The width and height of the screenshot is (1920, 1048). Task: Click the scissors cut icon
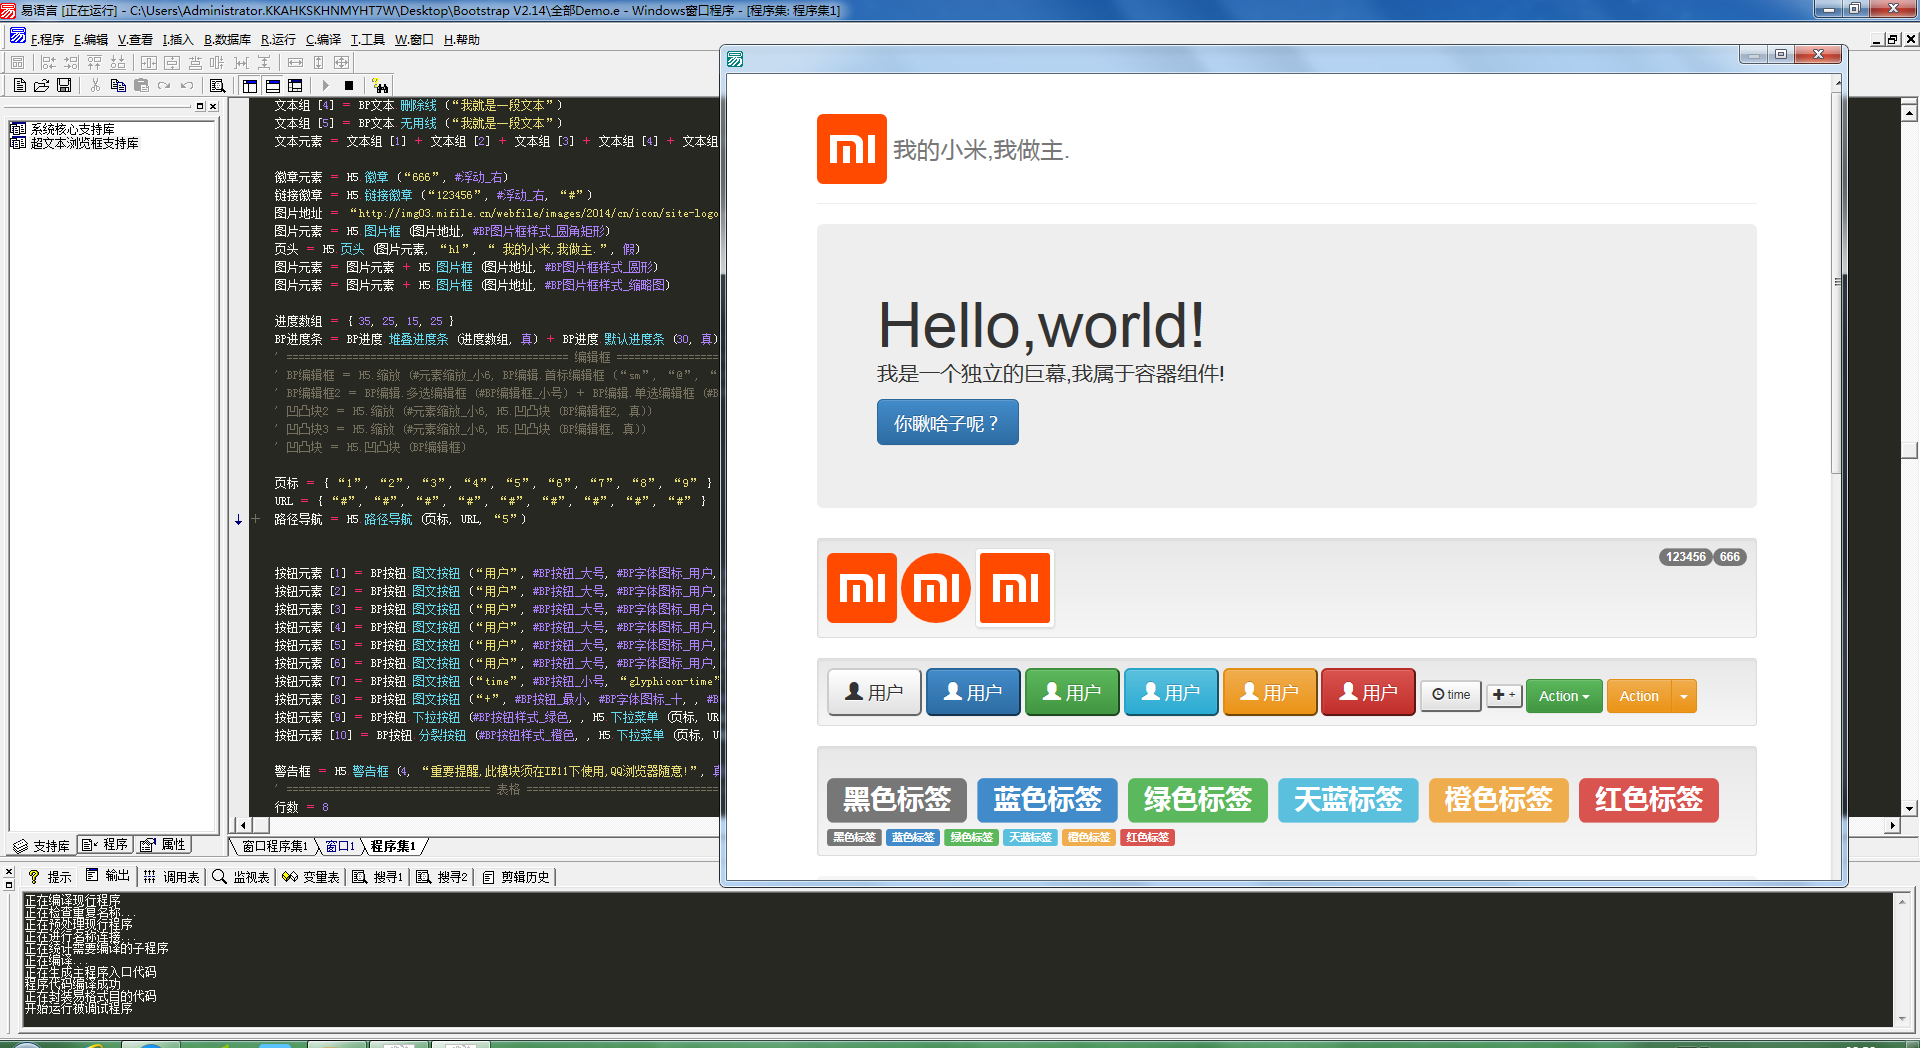point(95,86)
